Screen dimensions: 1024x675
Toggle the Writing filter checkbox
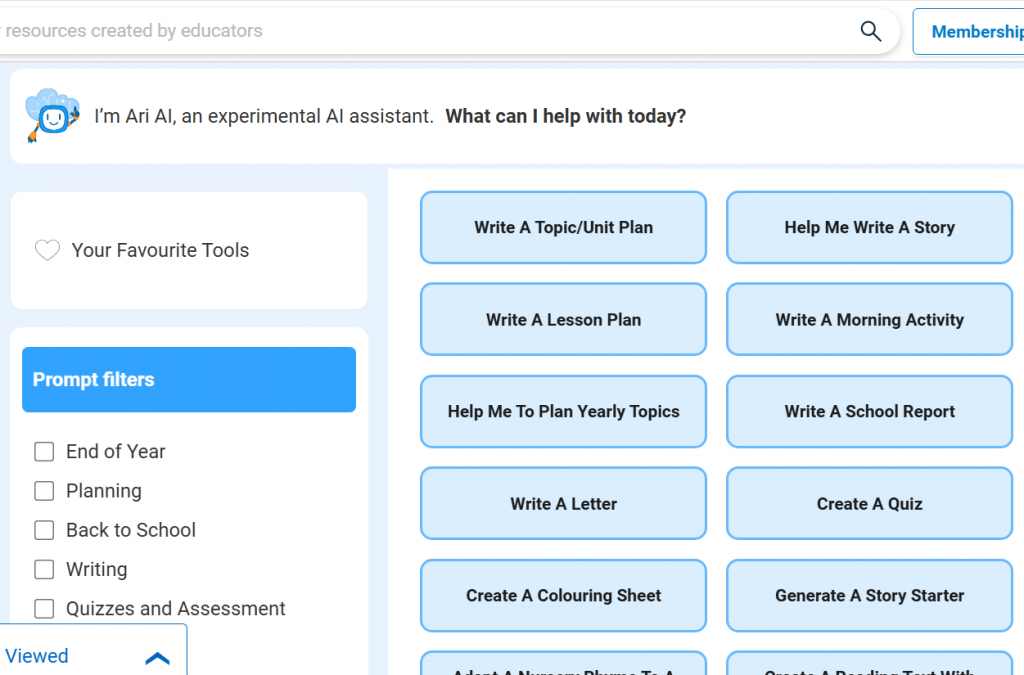coord(44,570)
